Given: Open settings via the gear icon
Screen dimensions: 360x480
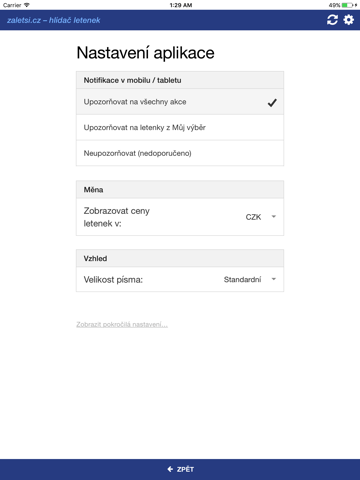Looking at the screenshot, I should point(349,20).
